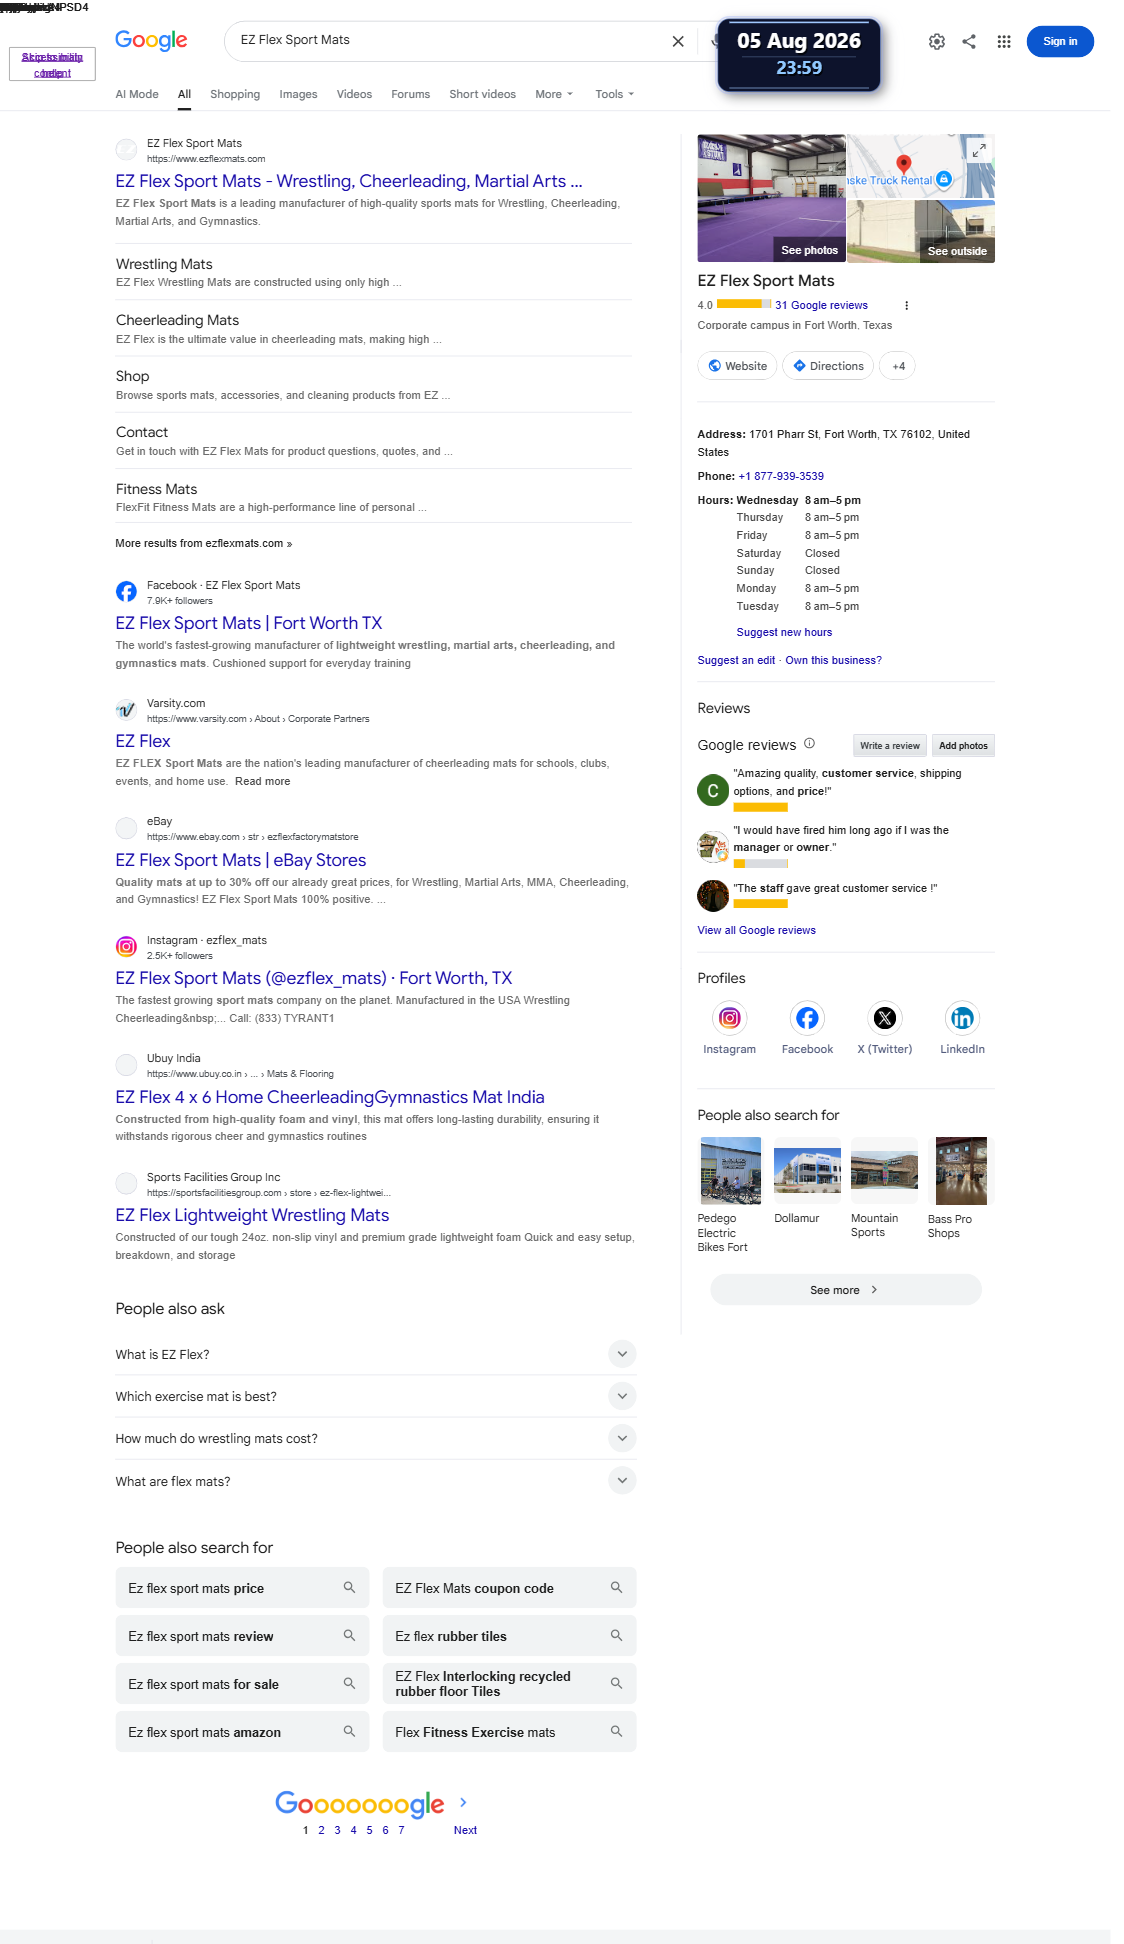
Task: Click the red map pin
Action: pos(904,164)
